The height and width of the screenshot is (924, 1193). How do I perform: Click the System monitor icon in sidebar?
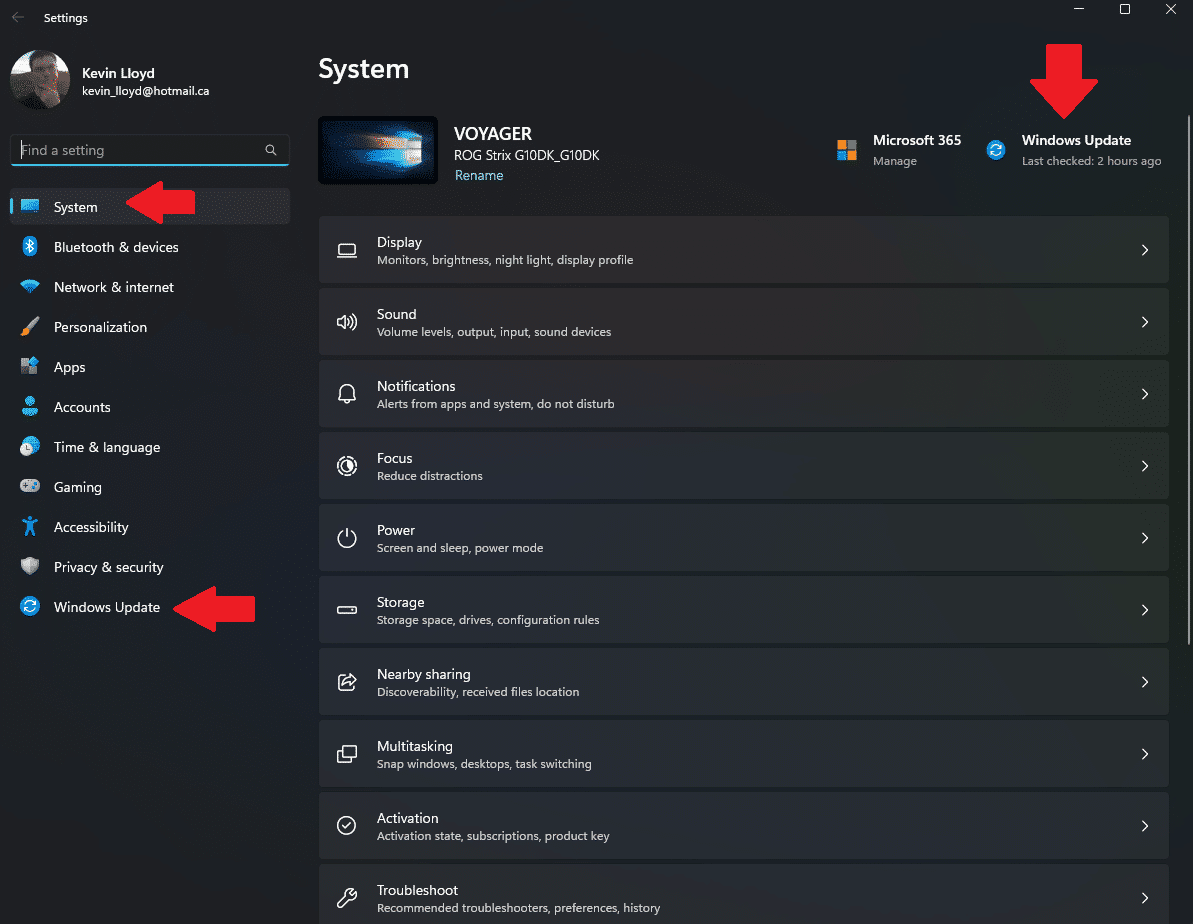click(30, 206)
